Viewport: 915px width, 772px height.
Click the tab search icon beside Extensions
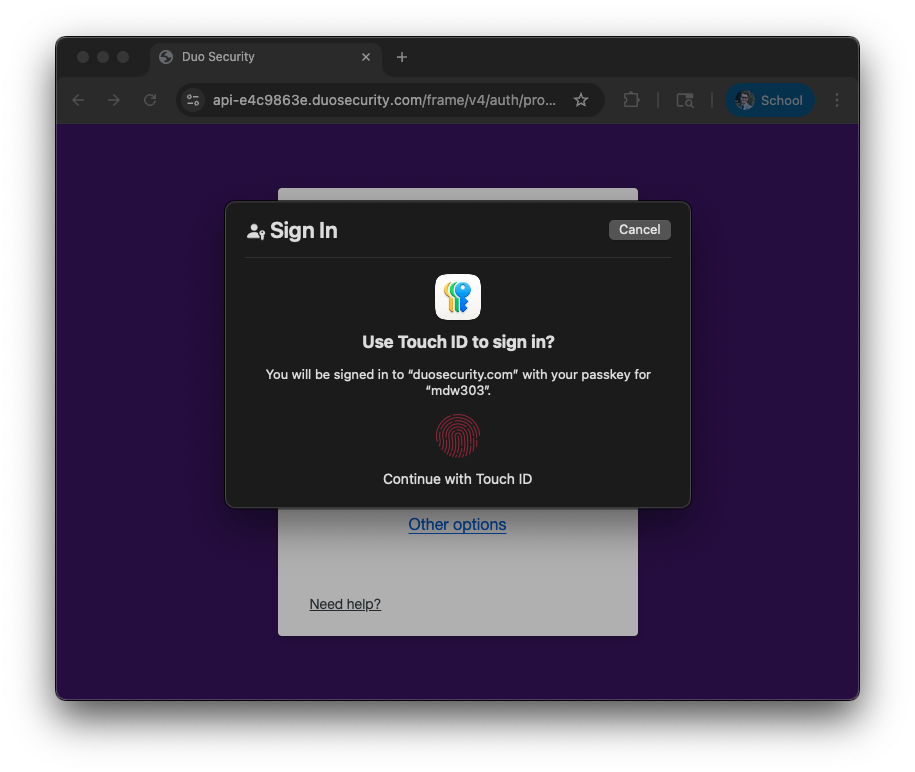point(685,100)
